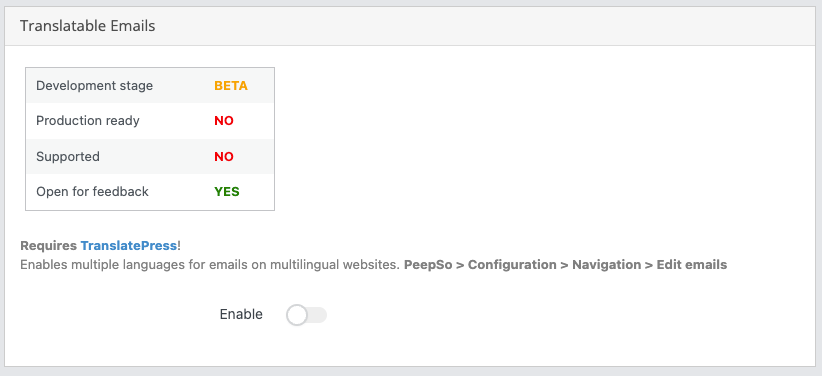This screenshot has height=376, width=822.
Task: Click the Navigation word in breadcrumb path
Action: pyautogui.click(x=606, y=265)
